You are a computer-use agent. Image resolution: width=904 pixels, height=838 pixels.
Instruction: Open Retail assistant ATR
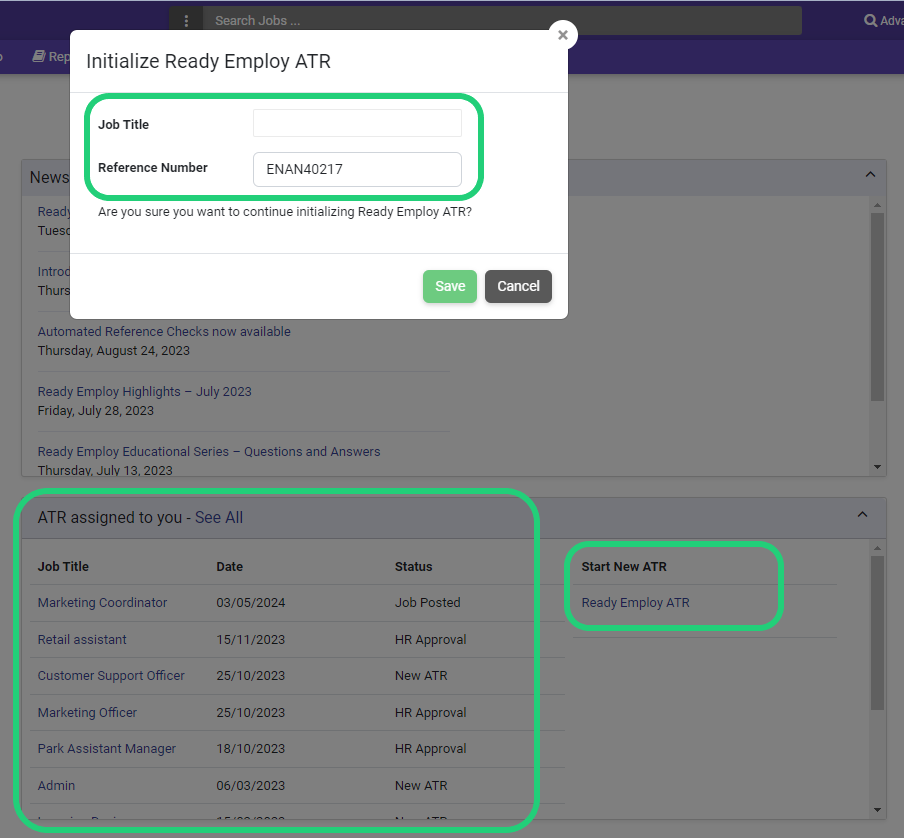pyautogui.click(x=82, y=639)
